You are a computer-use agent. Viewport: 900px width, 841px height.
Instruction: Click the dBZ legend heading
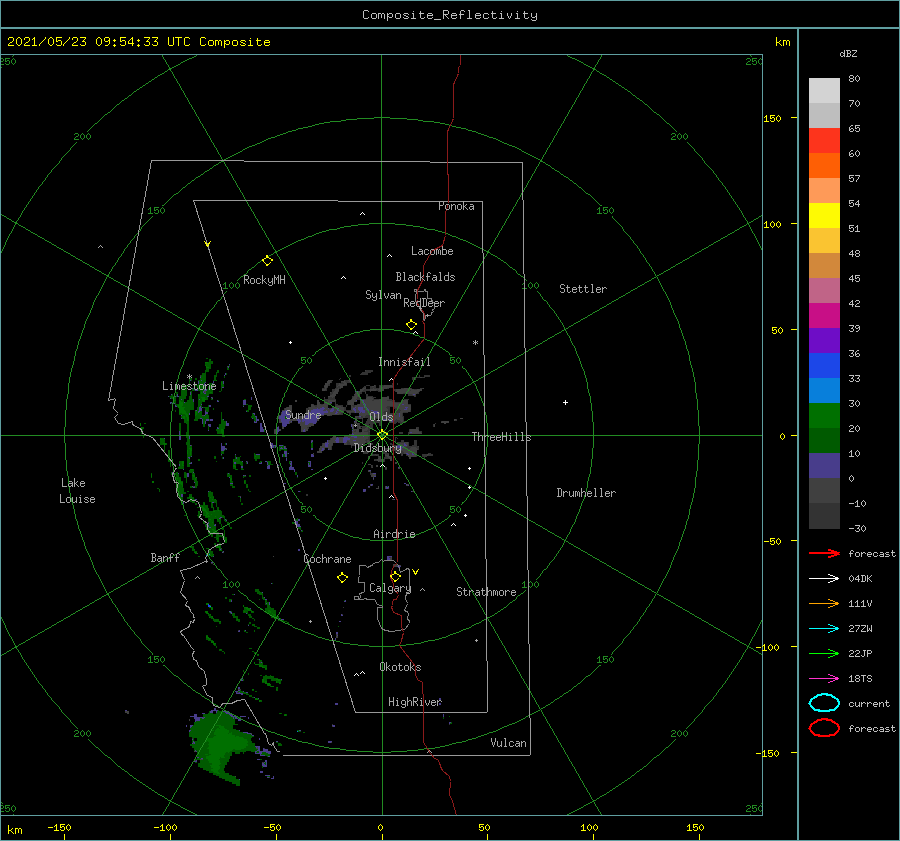click(x=848, y=54)
